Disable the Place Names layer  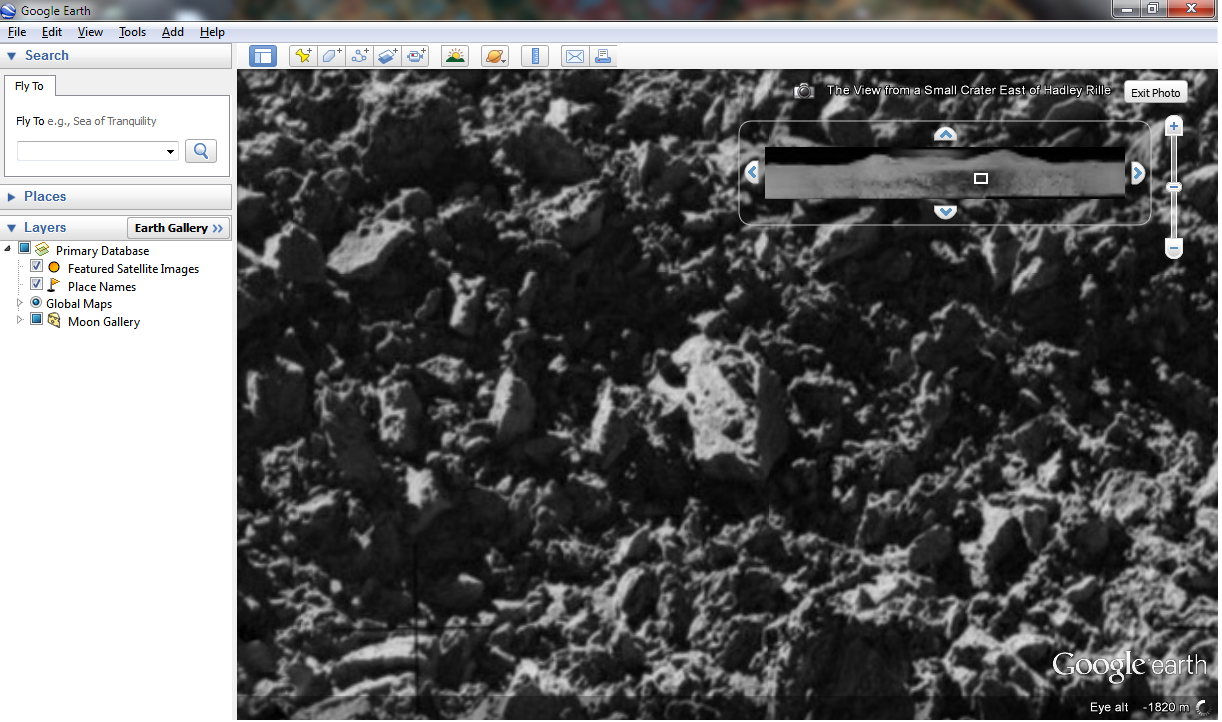(x=36, y=286)
